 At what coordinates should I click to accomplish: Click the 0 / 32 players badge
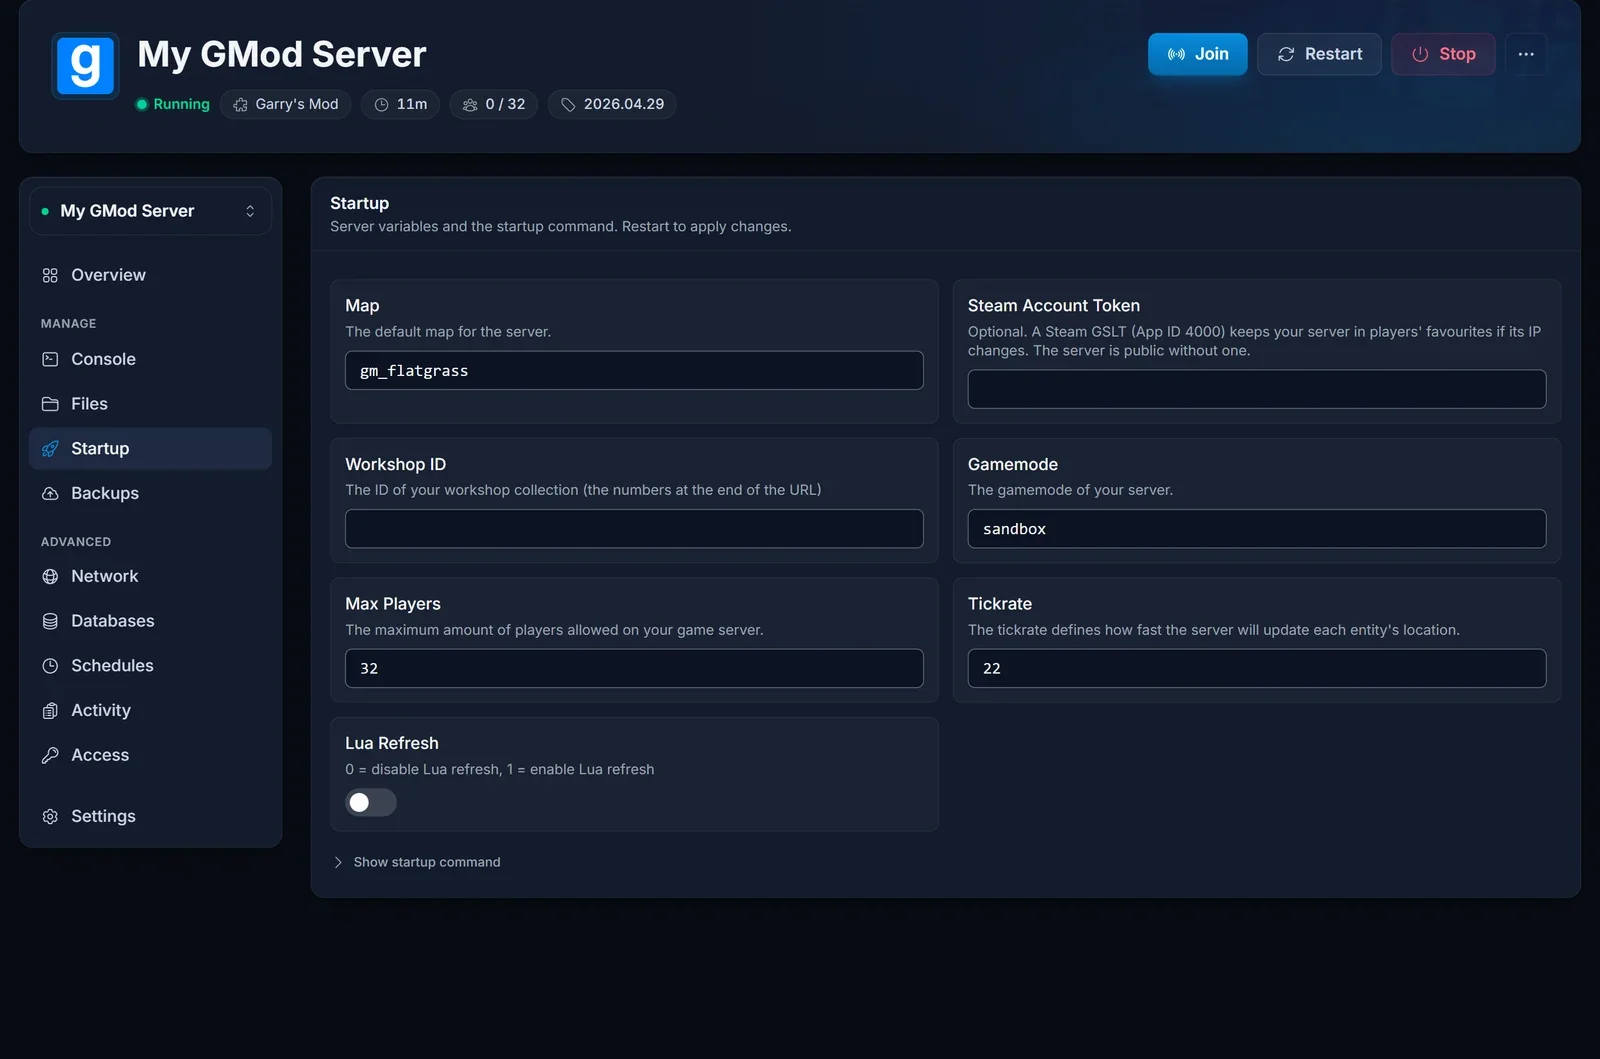pos(494,104)
